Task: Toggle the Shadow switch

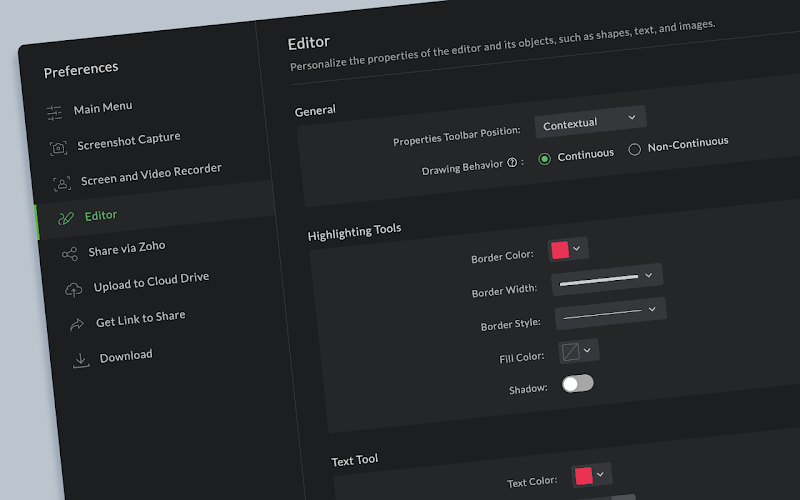Action: pos(578,384)
